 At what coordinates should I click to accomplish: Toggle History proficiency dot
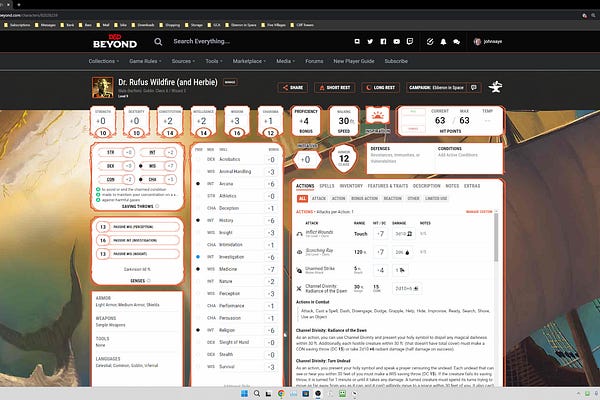[x=198, y=220]
